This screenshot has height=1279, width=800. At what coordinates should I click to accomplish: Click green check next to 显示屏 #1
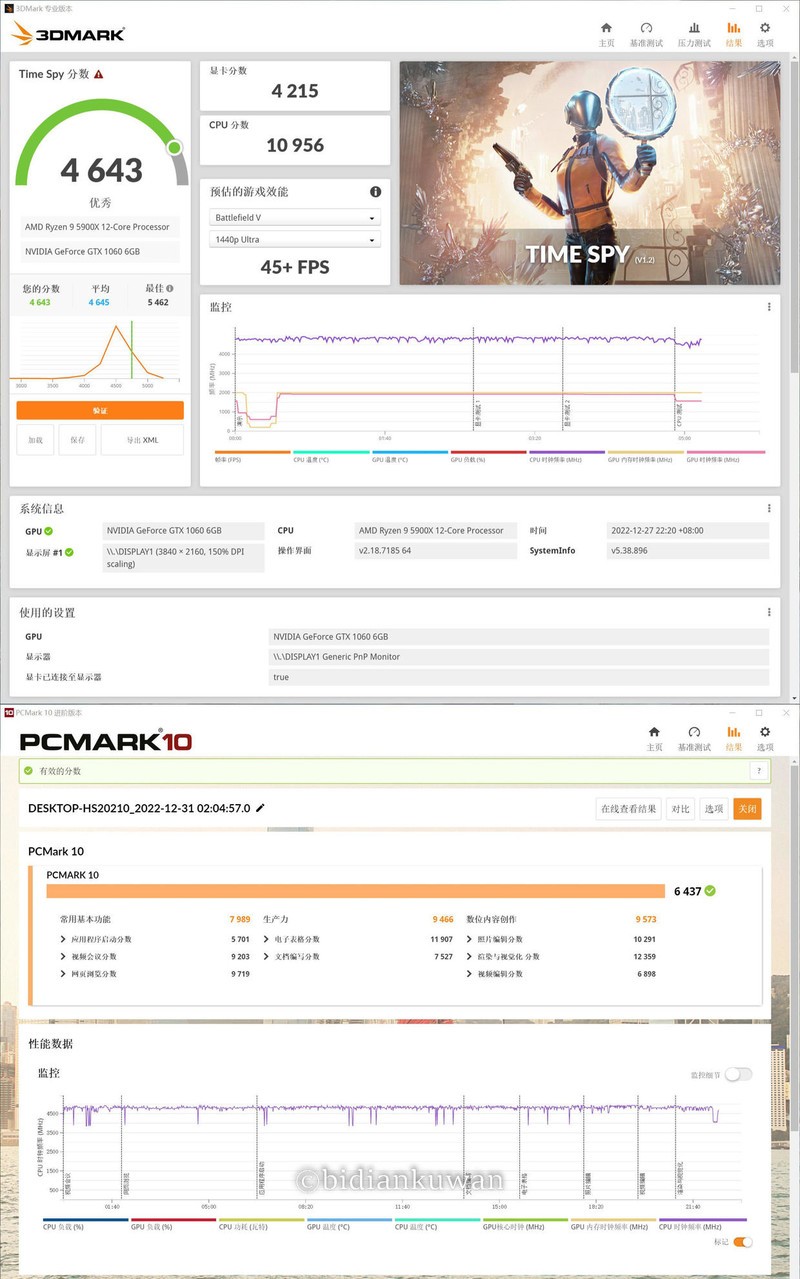point(69,552)
